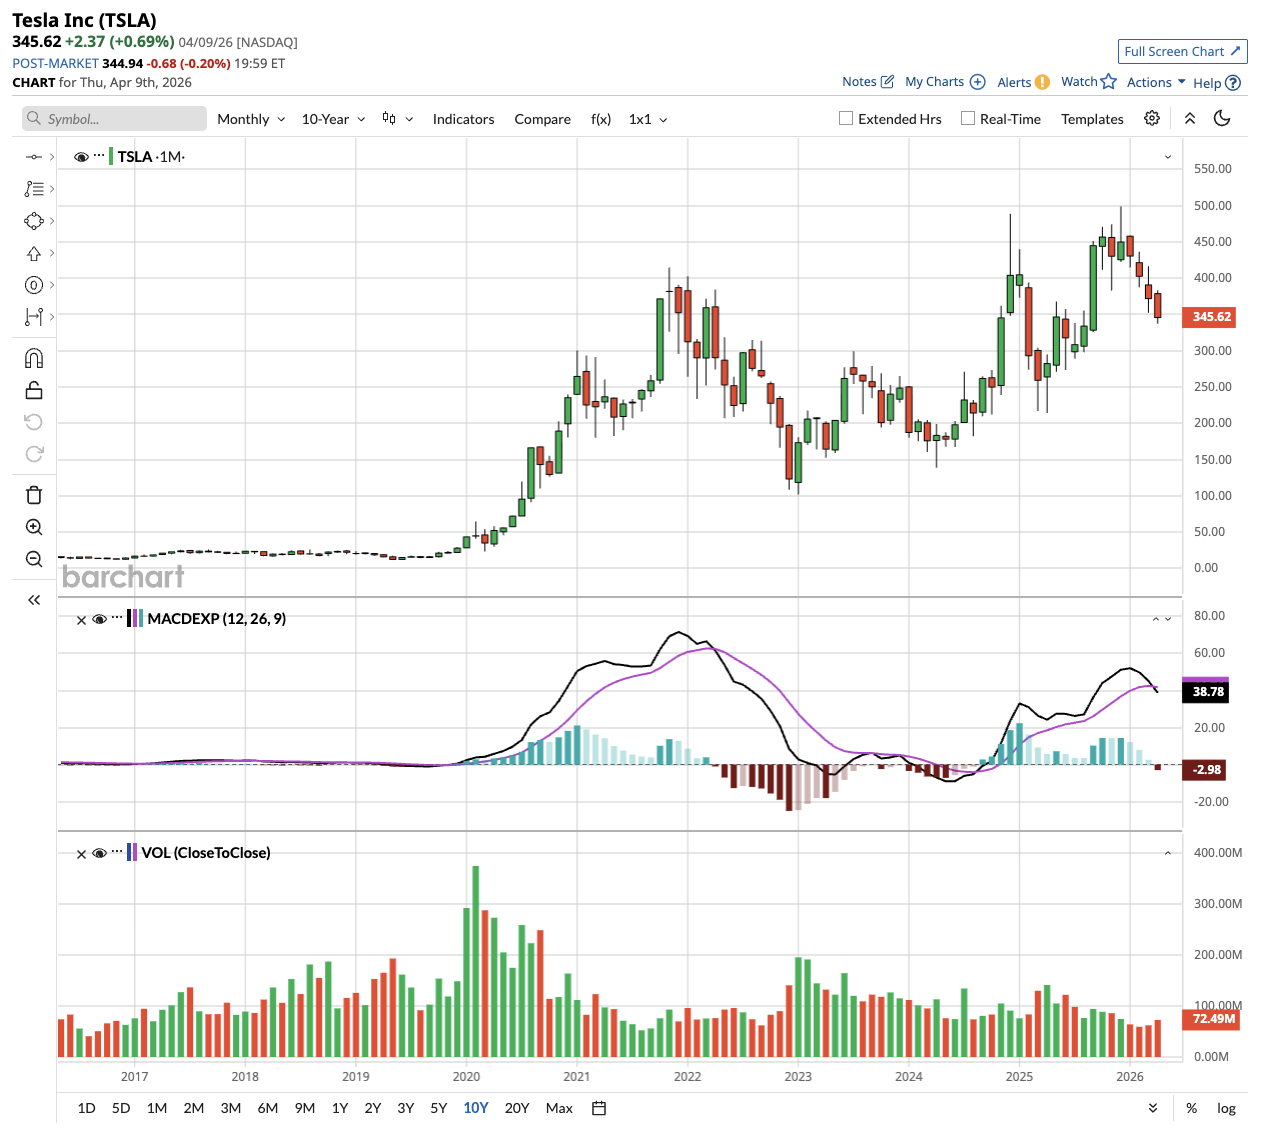Switch to dark mode moon icon
Image resolution: width=1270 pixels, height=1138 pixels.
tap(1221, 118)
